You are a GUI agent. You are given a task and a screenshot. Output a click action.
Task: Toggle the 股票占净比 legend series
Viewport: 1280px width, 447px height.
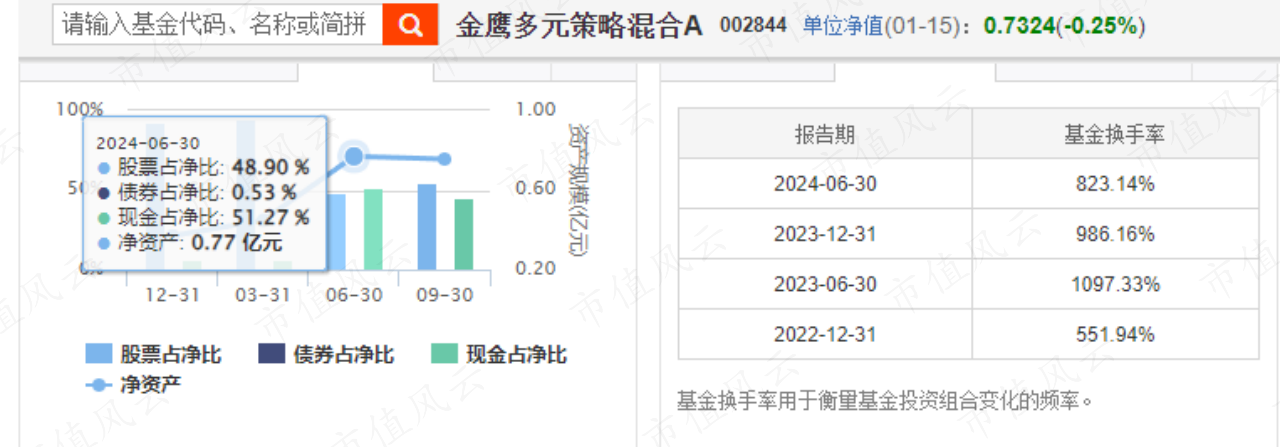pyautogui.click(x=153, y=354)
